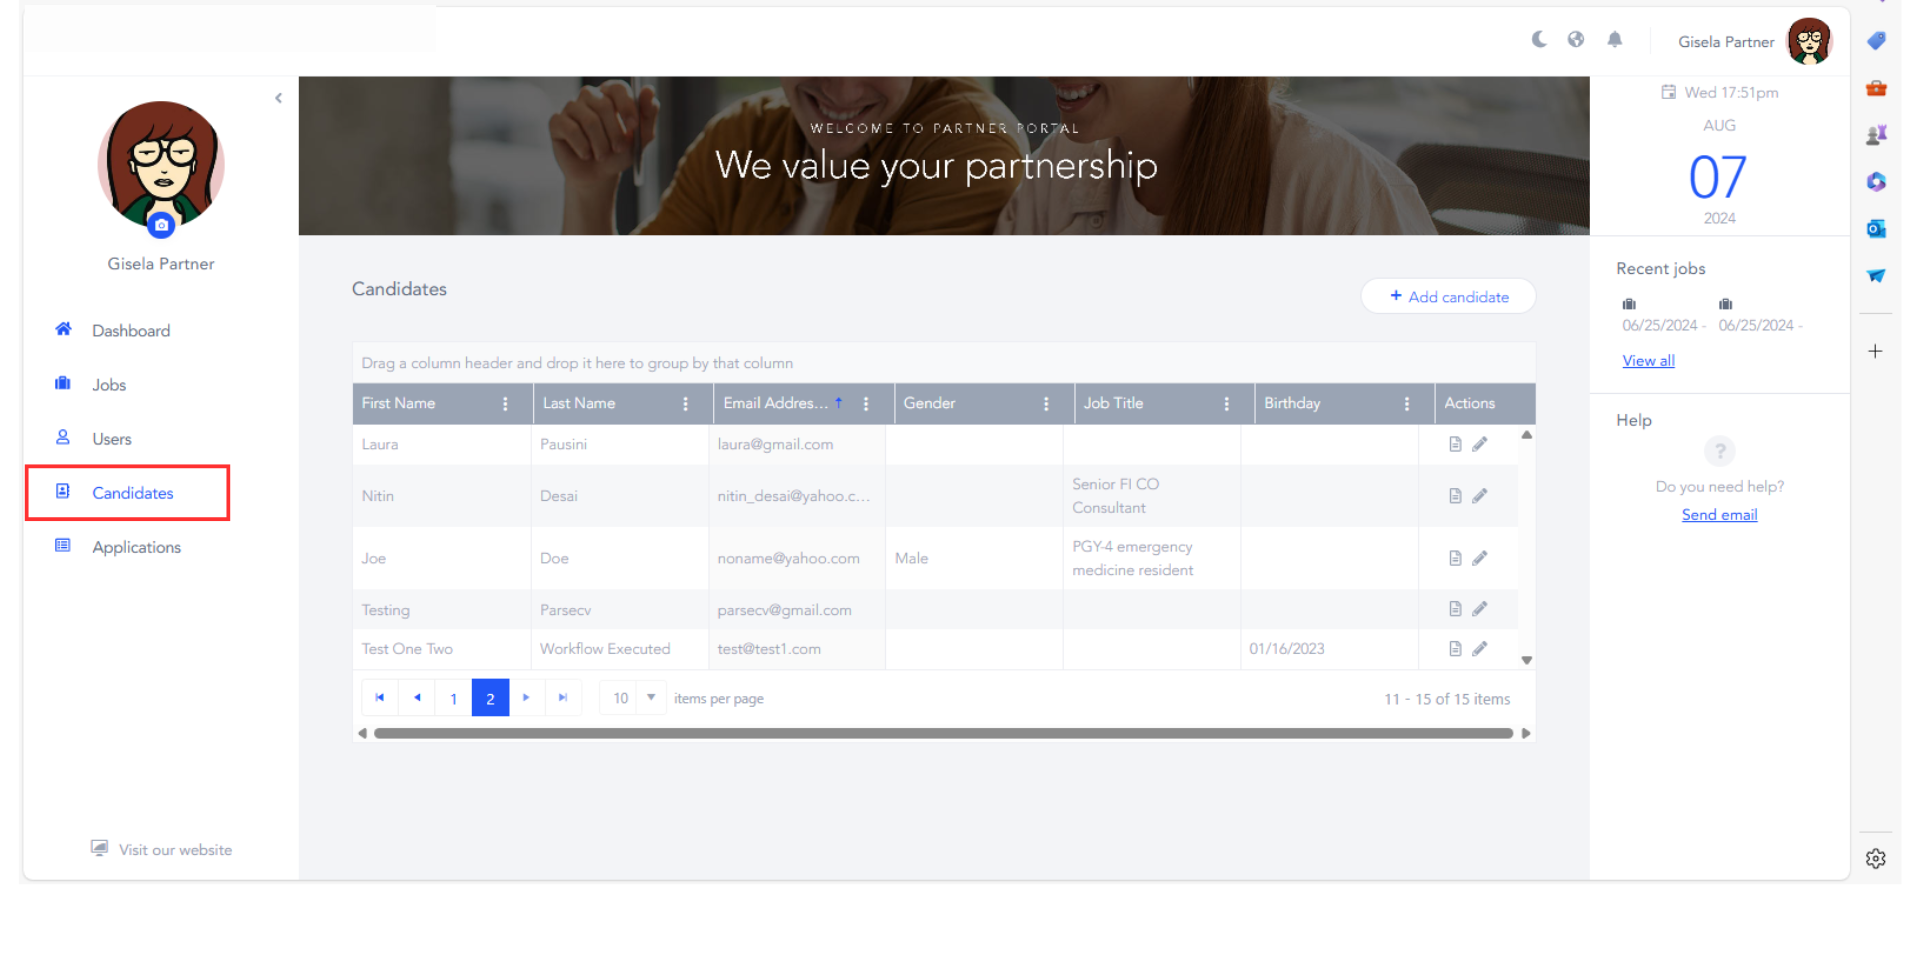View details icon for Test One Two
The width and height of the screenshot is (1920, 977).
[x=1455, y=649]
